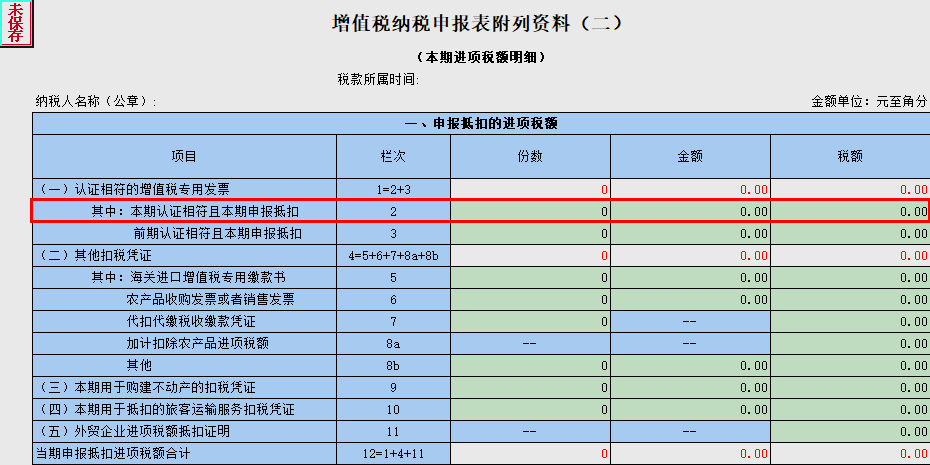Select 税额 field for 本期用于购建不动产的扣税凭证
Image resolution: width=930 pixels, height=465 pixels.
pos(850,387)
